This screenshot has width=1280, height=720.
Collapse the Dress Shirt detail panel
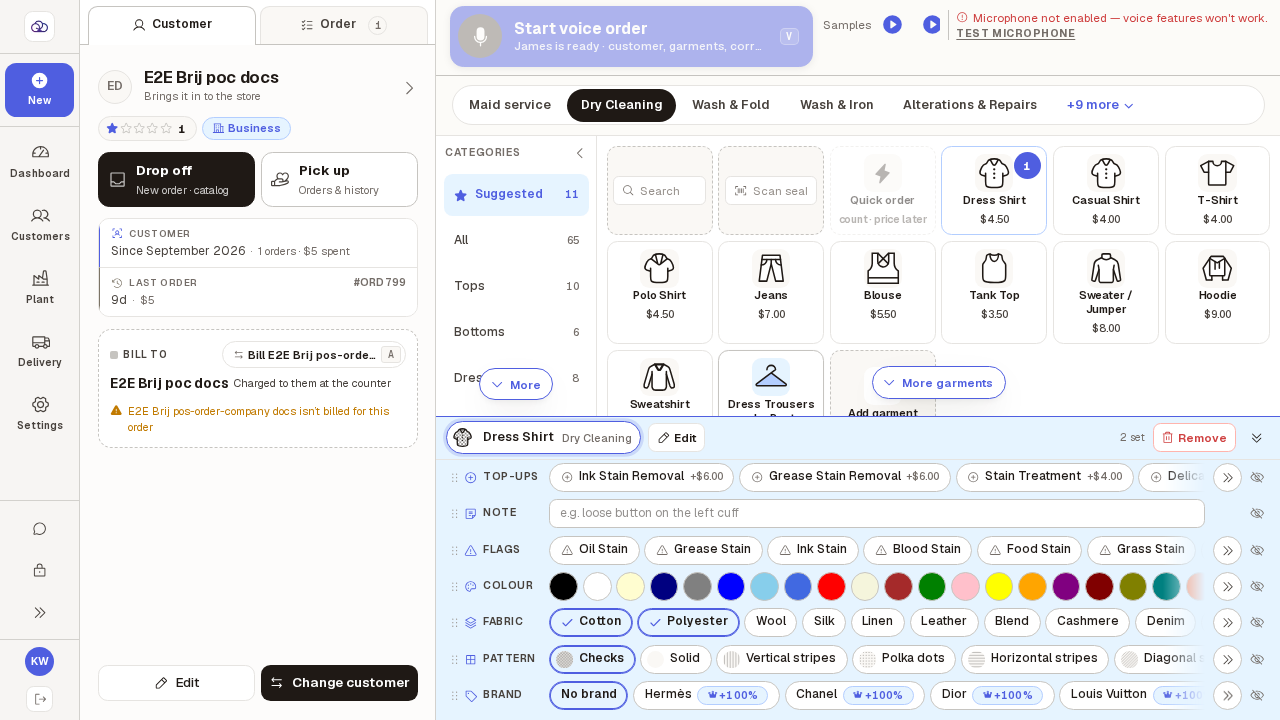1257,438
